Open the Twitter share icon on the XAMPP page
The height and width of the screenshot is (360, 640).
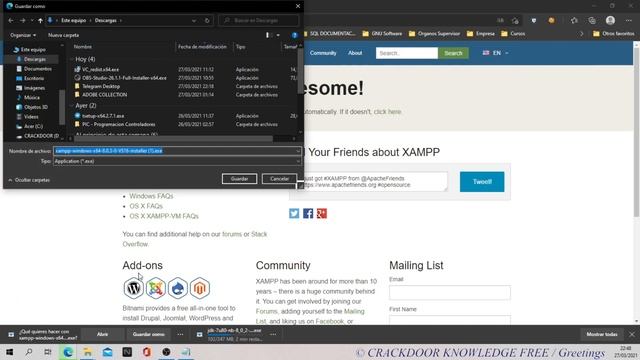click(294, 213)
